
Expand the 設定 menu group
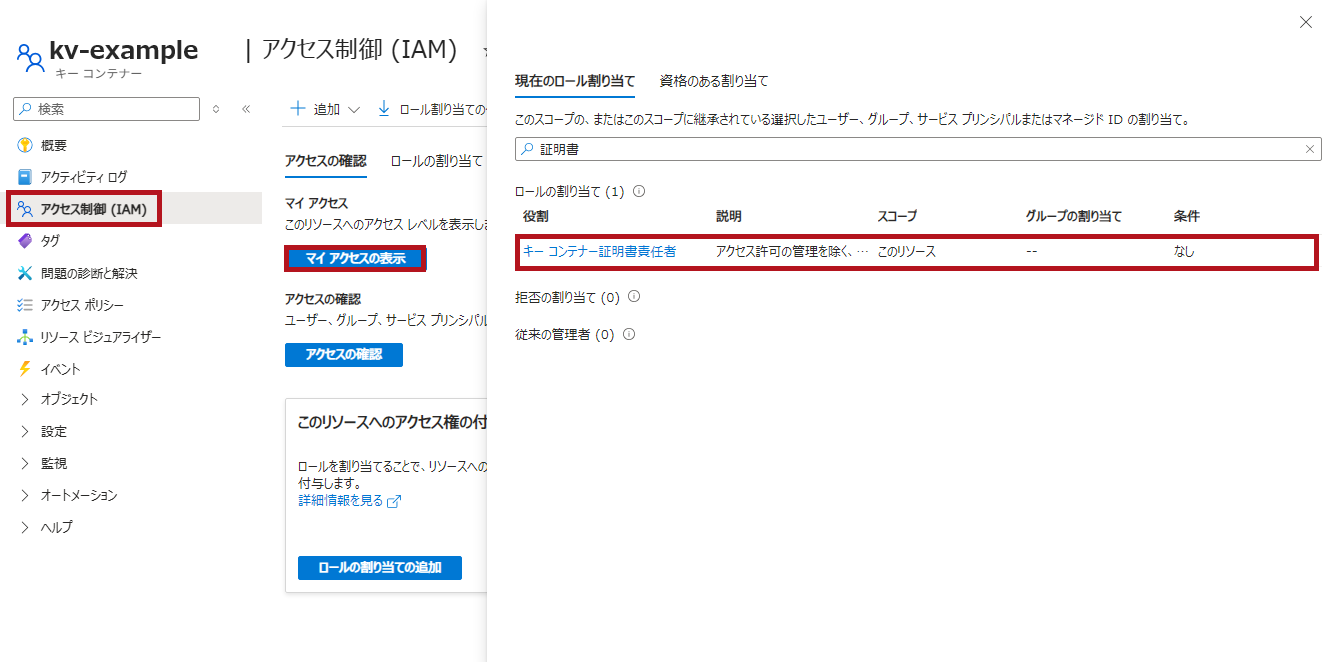click(25, 431)
